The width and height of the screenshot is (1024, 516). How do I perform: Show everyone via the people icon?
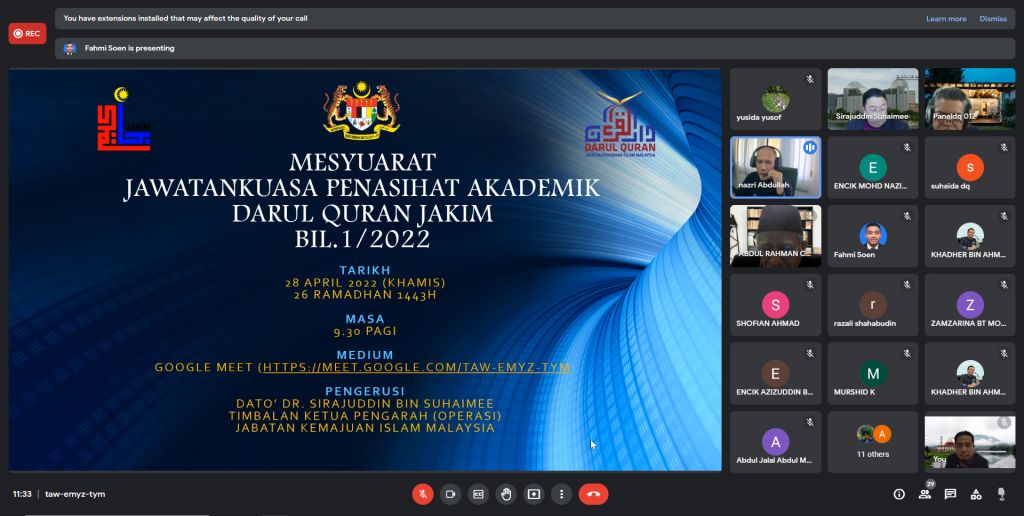tap(925, 494)
